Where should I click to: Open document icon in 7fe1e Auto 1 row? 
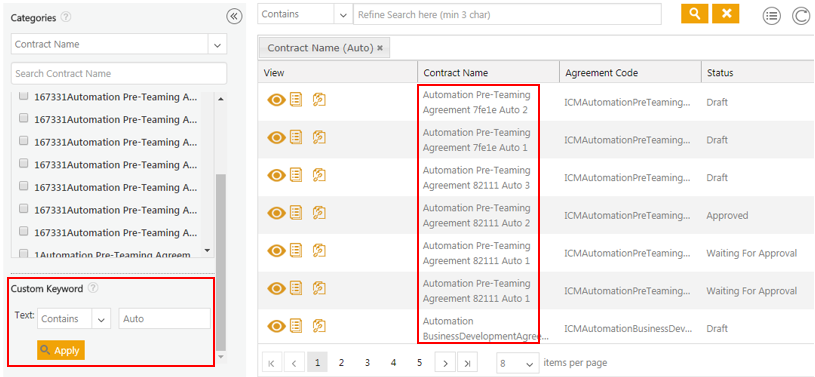coord(296,138)
